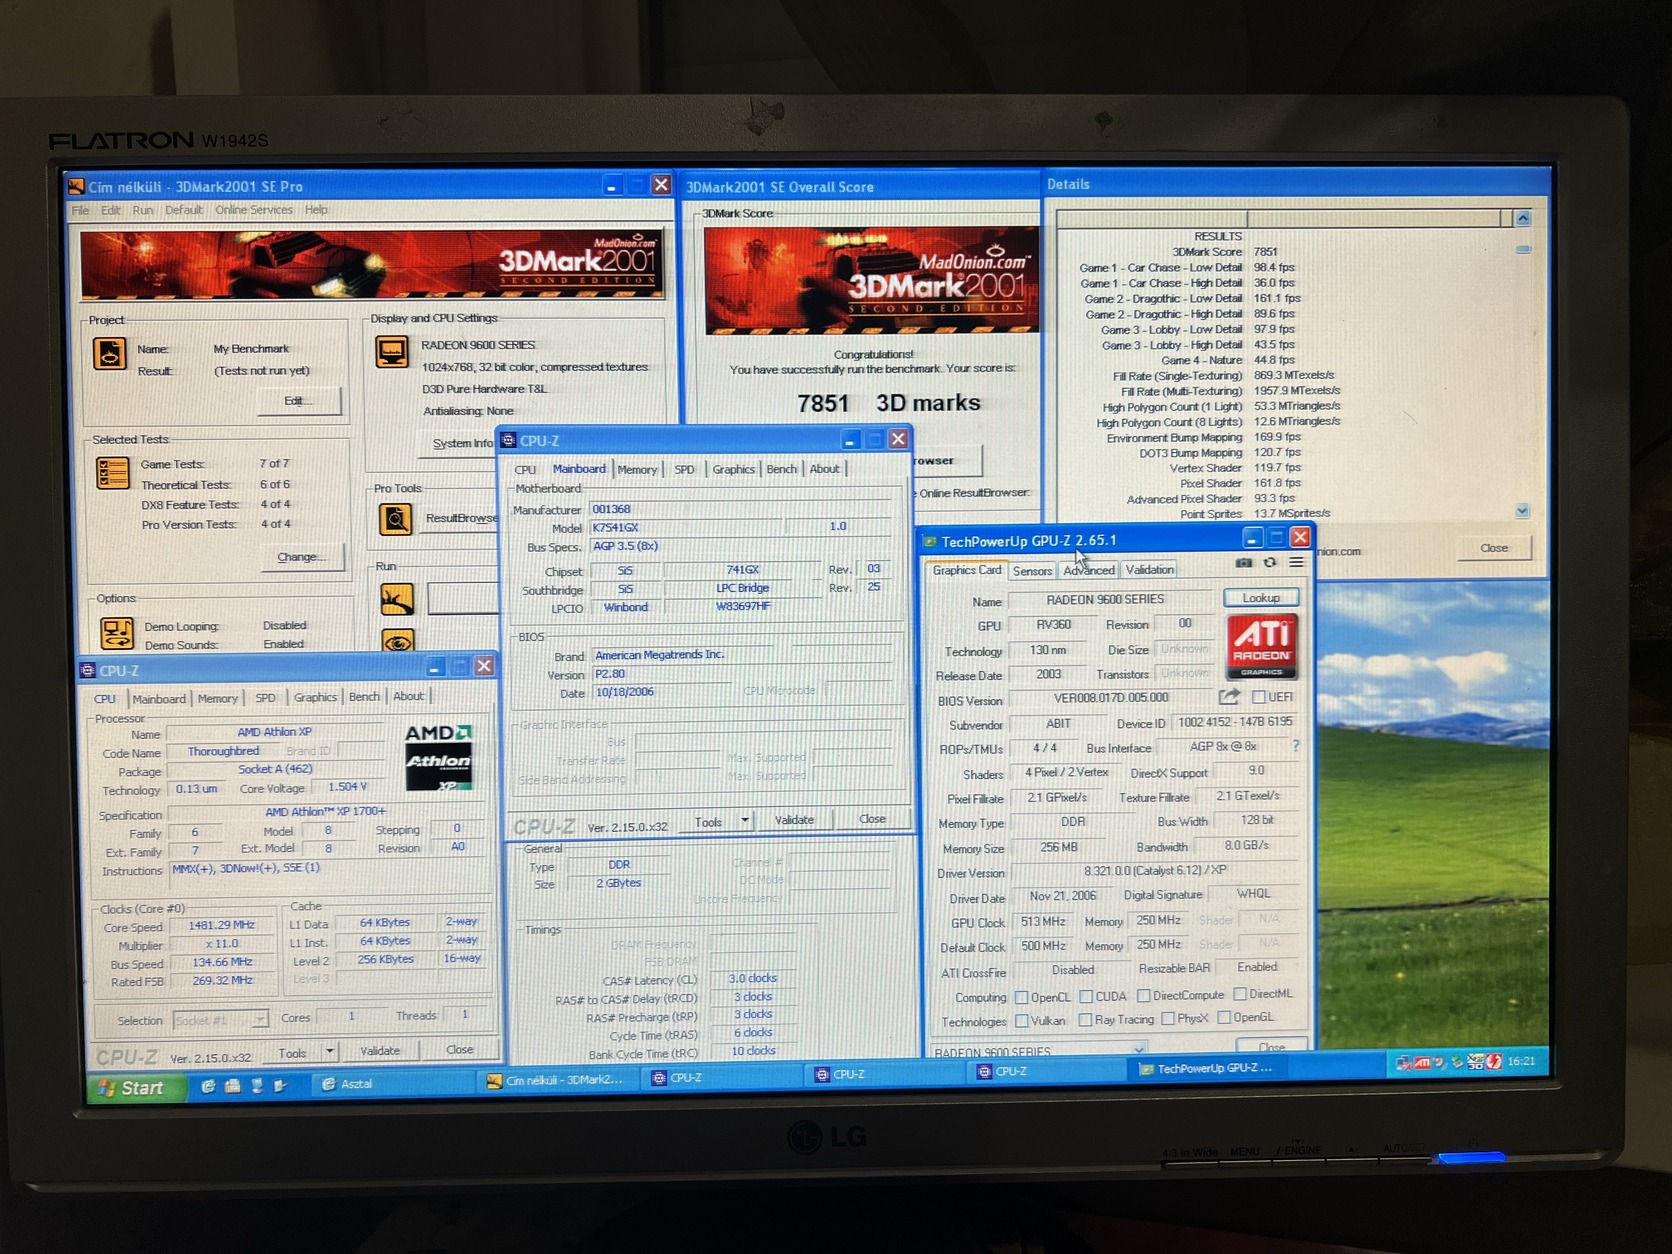Viewport: 1672px width, 1254px height.
Task: Click the 3DMark2001 SE Pro title bar icon
Action: coord(76,186)
